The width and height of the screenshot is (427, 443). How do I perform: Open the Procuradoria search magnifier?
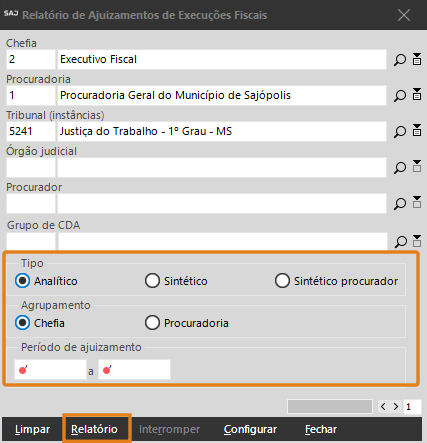point(400,96)
